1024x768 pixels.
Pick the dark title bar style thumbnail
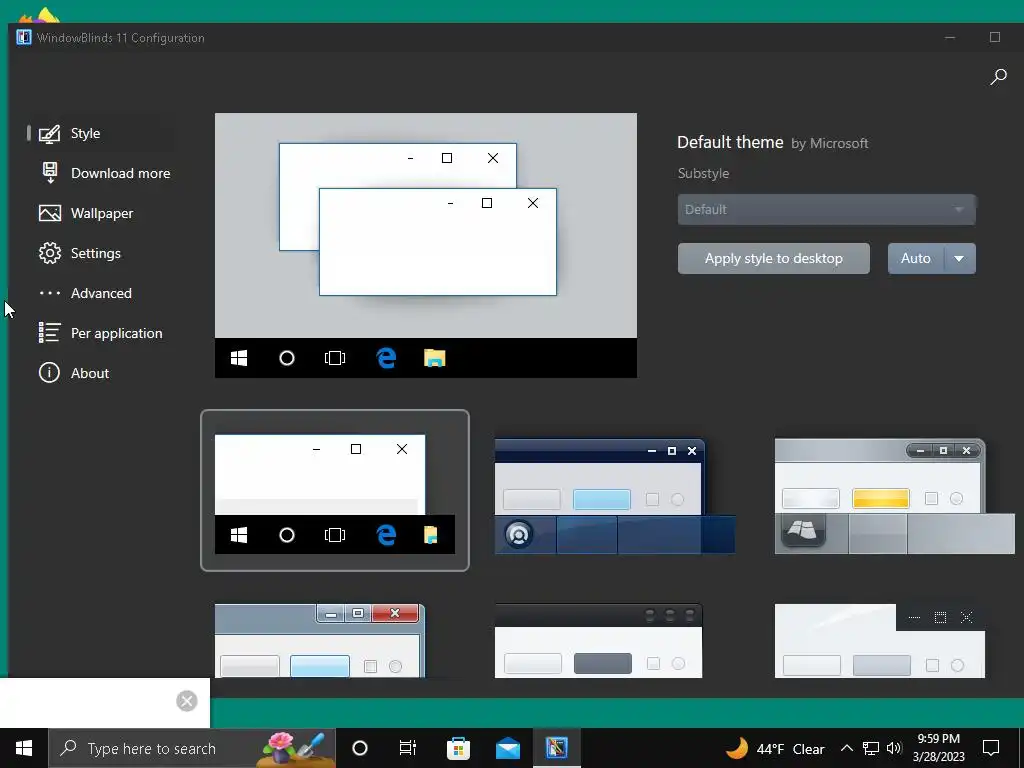click(x=599, y=641)
